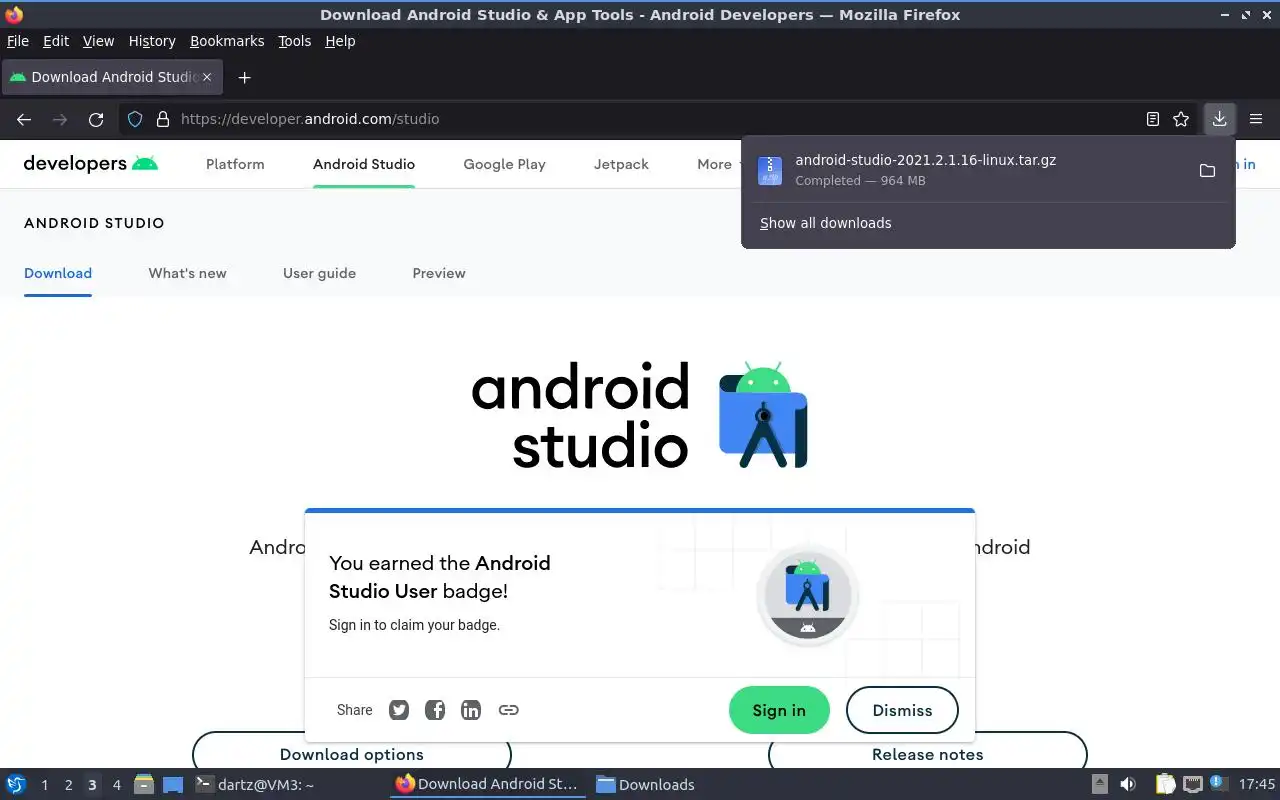Switch to the User guide tab
This screenshot has height=800, width=1280.
319,273
